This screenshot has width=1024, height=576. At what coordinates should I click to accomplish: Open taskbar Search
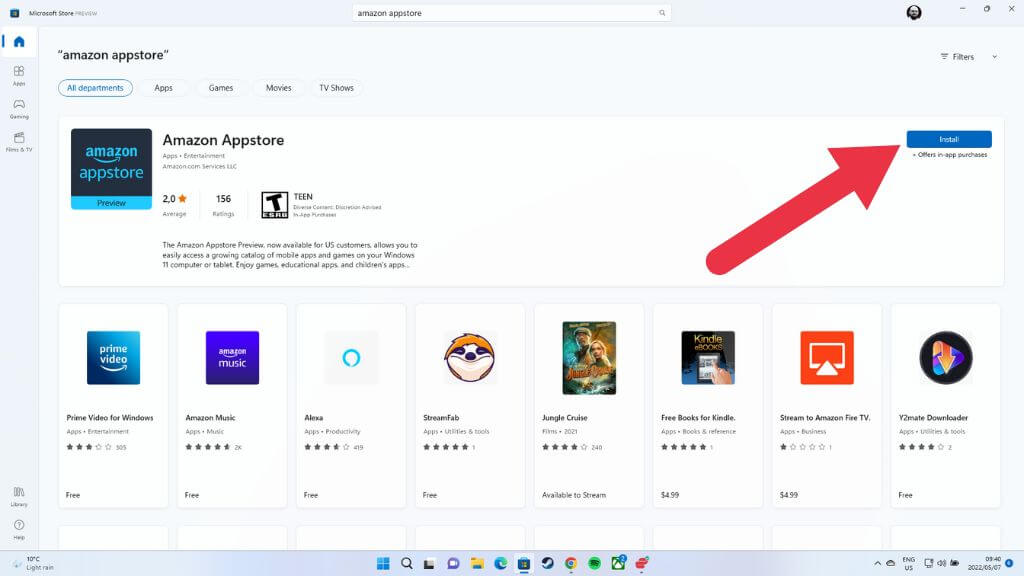coord(407,563)
